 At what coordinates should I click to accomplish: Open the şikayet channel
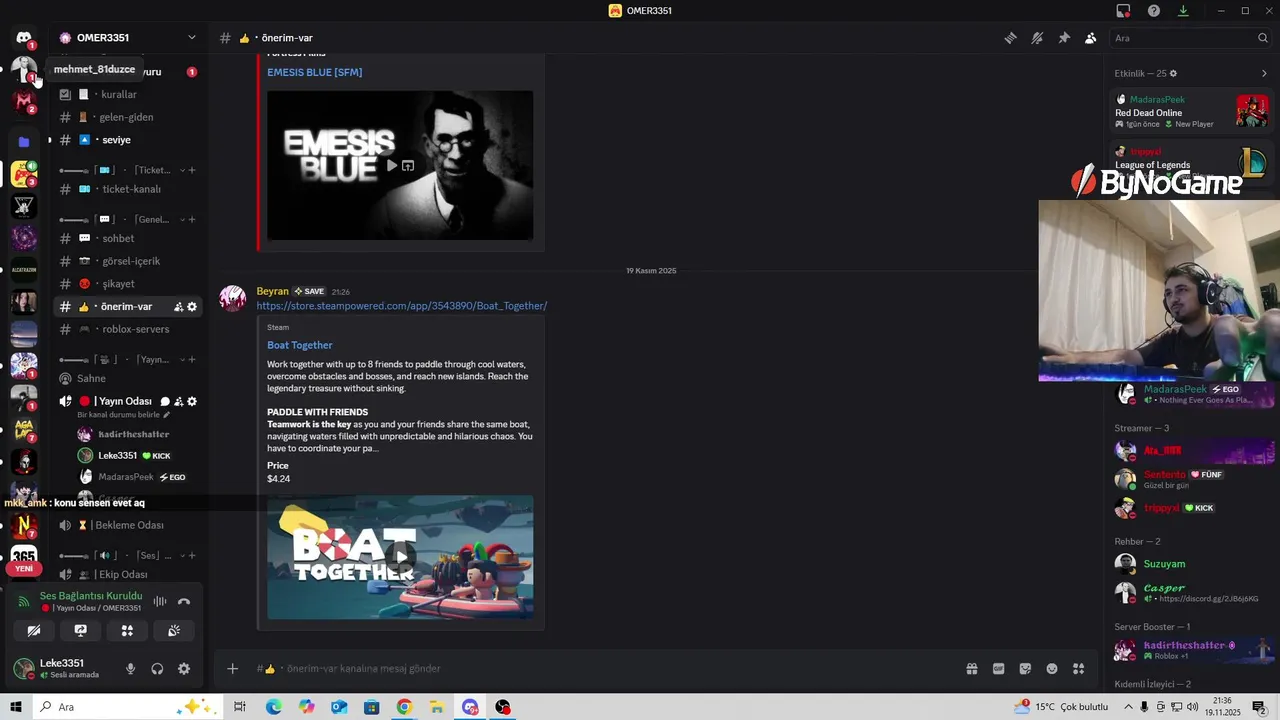128,284
